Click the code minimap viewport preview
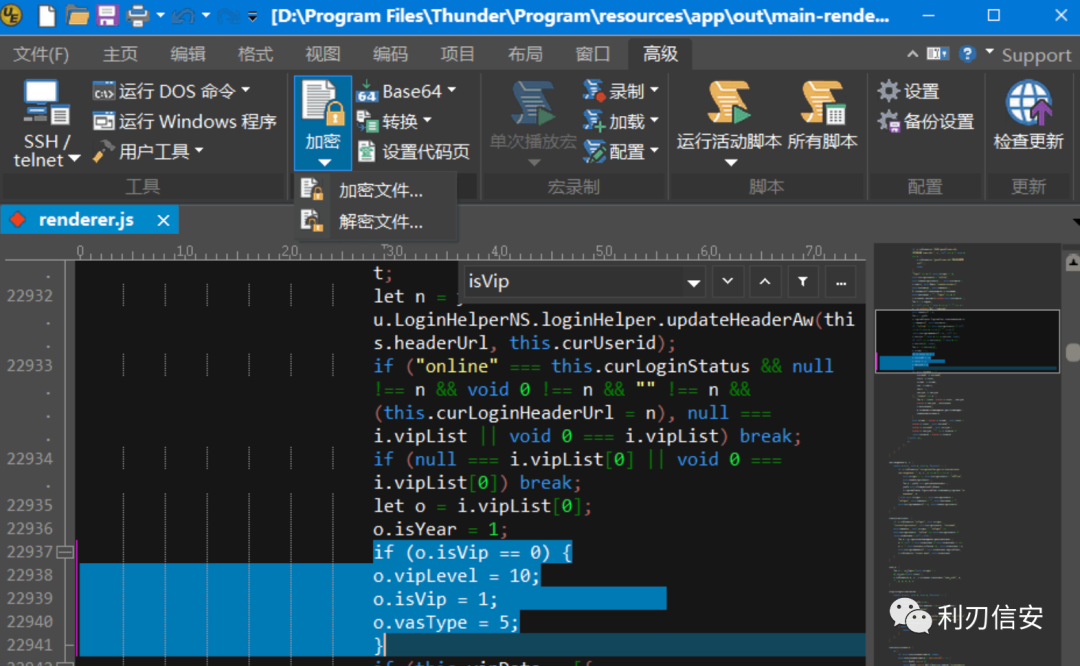The height and width of the screenshot is (666, 1080). click(x=967, y=341)
